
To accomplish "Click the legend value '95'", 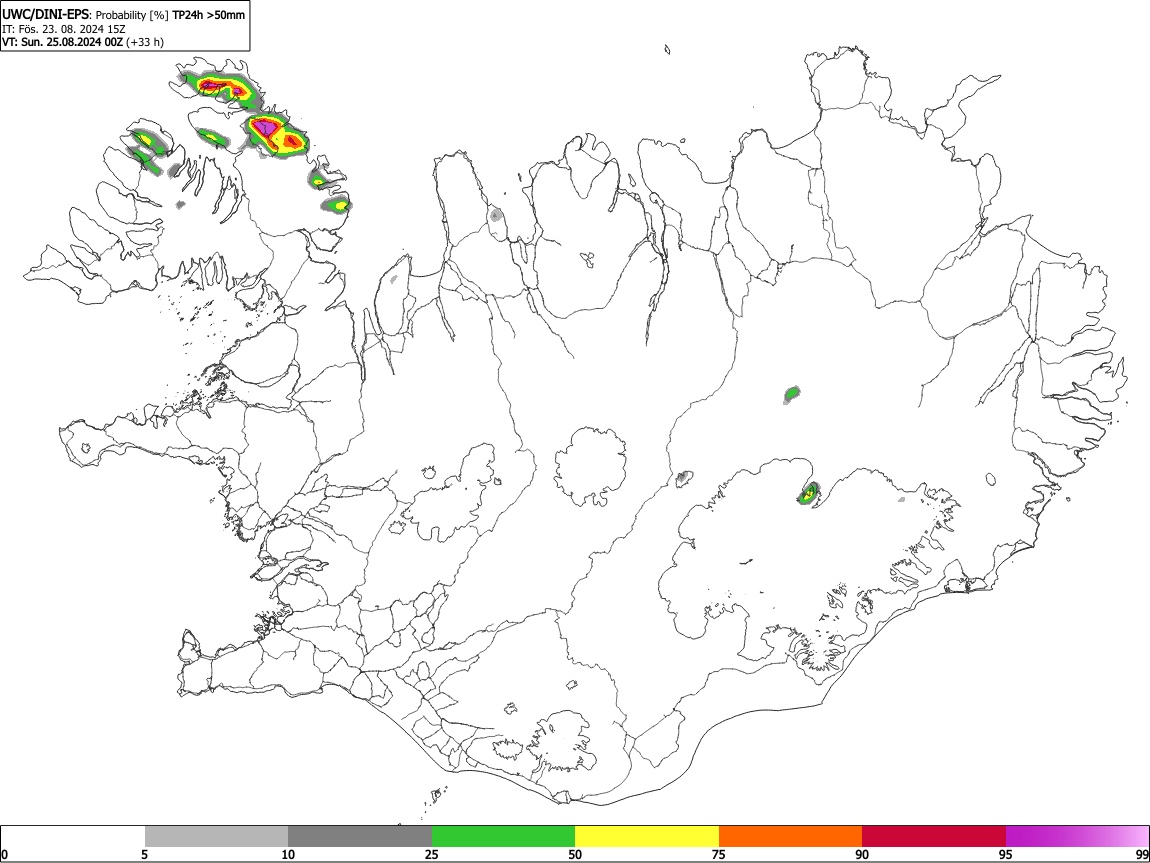I will pos(1006,854).
